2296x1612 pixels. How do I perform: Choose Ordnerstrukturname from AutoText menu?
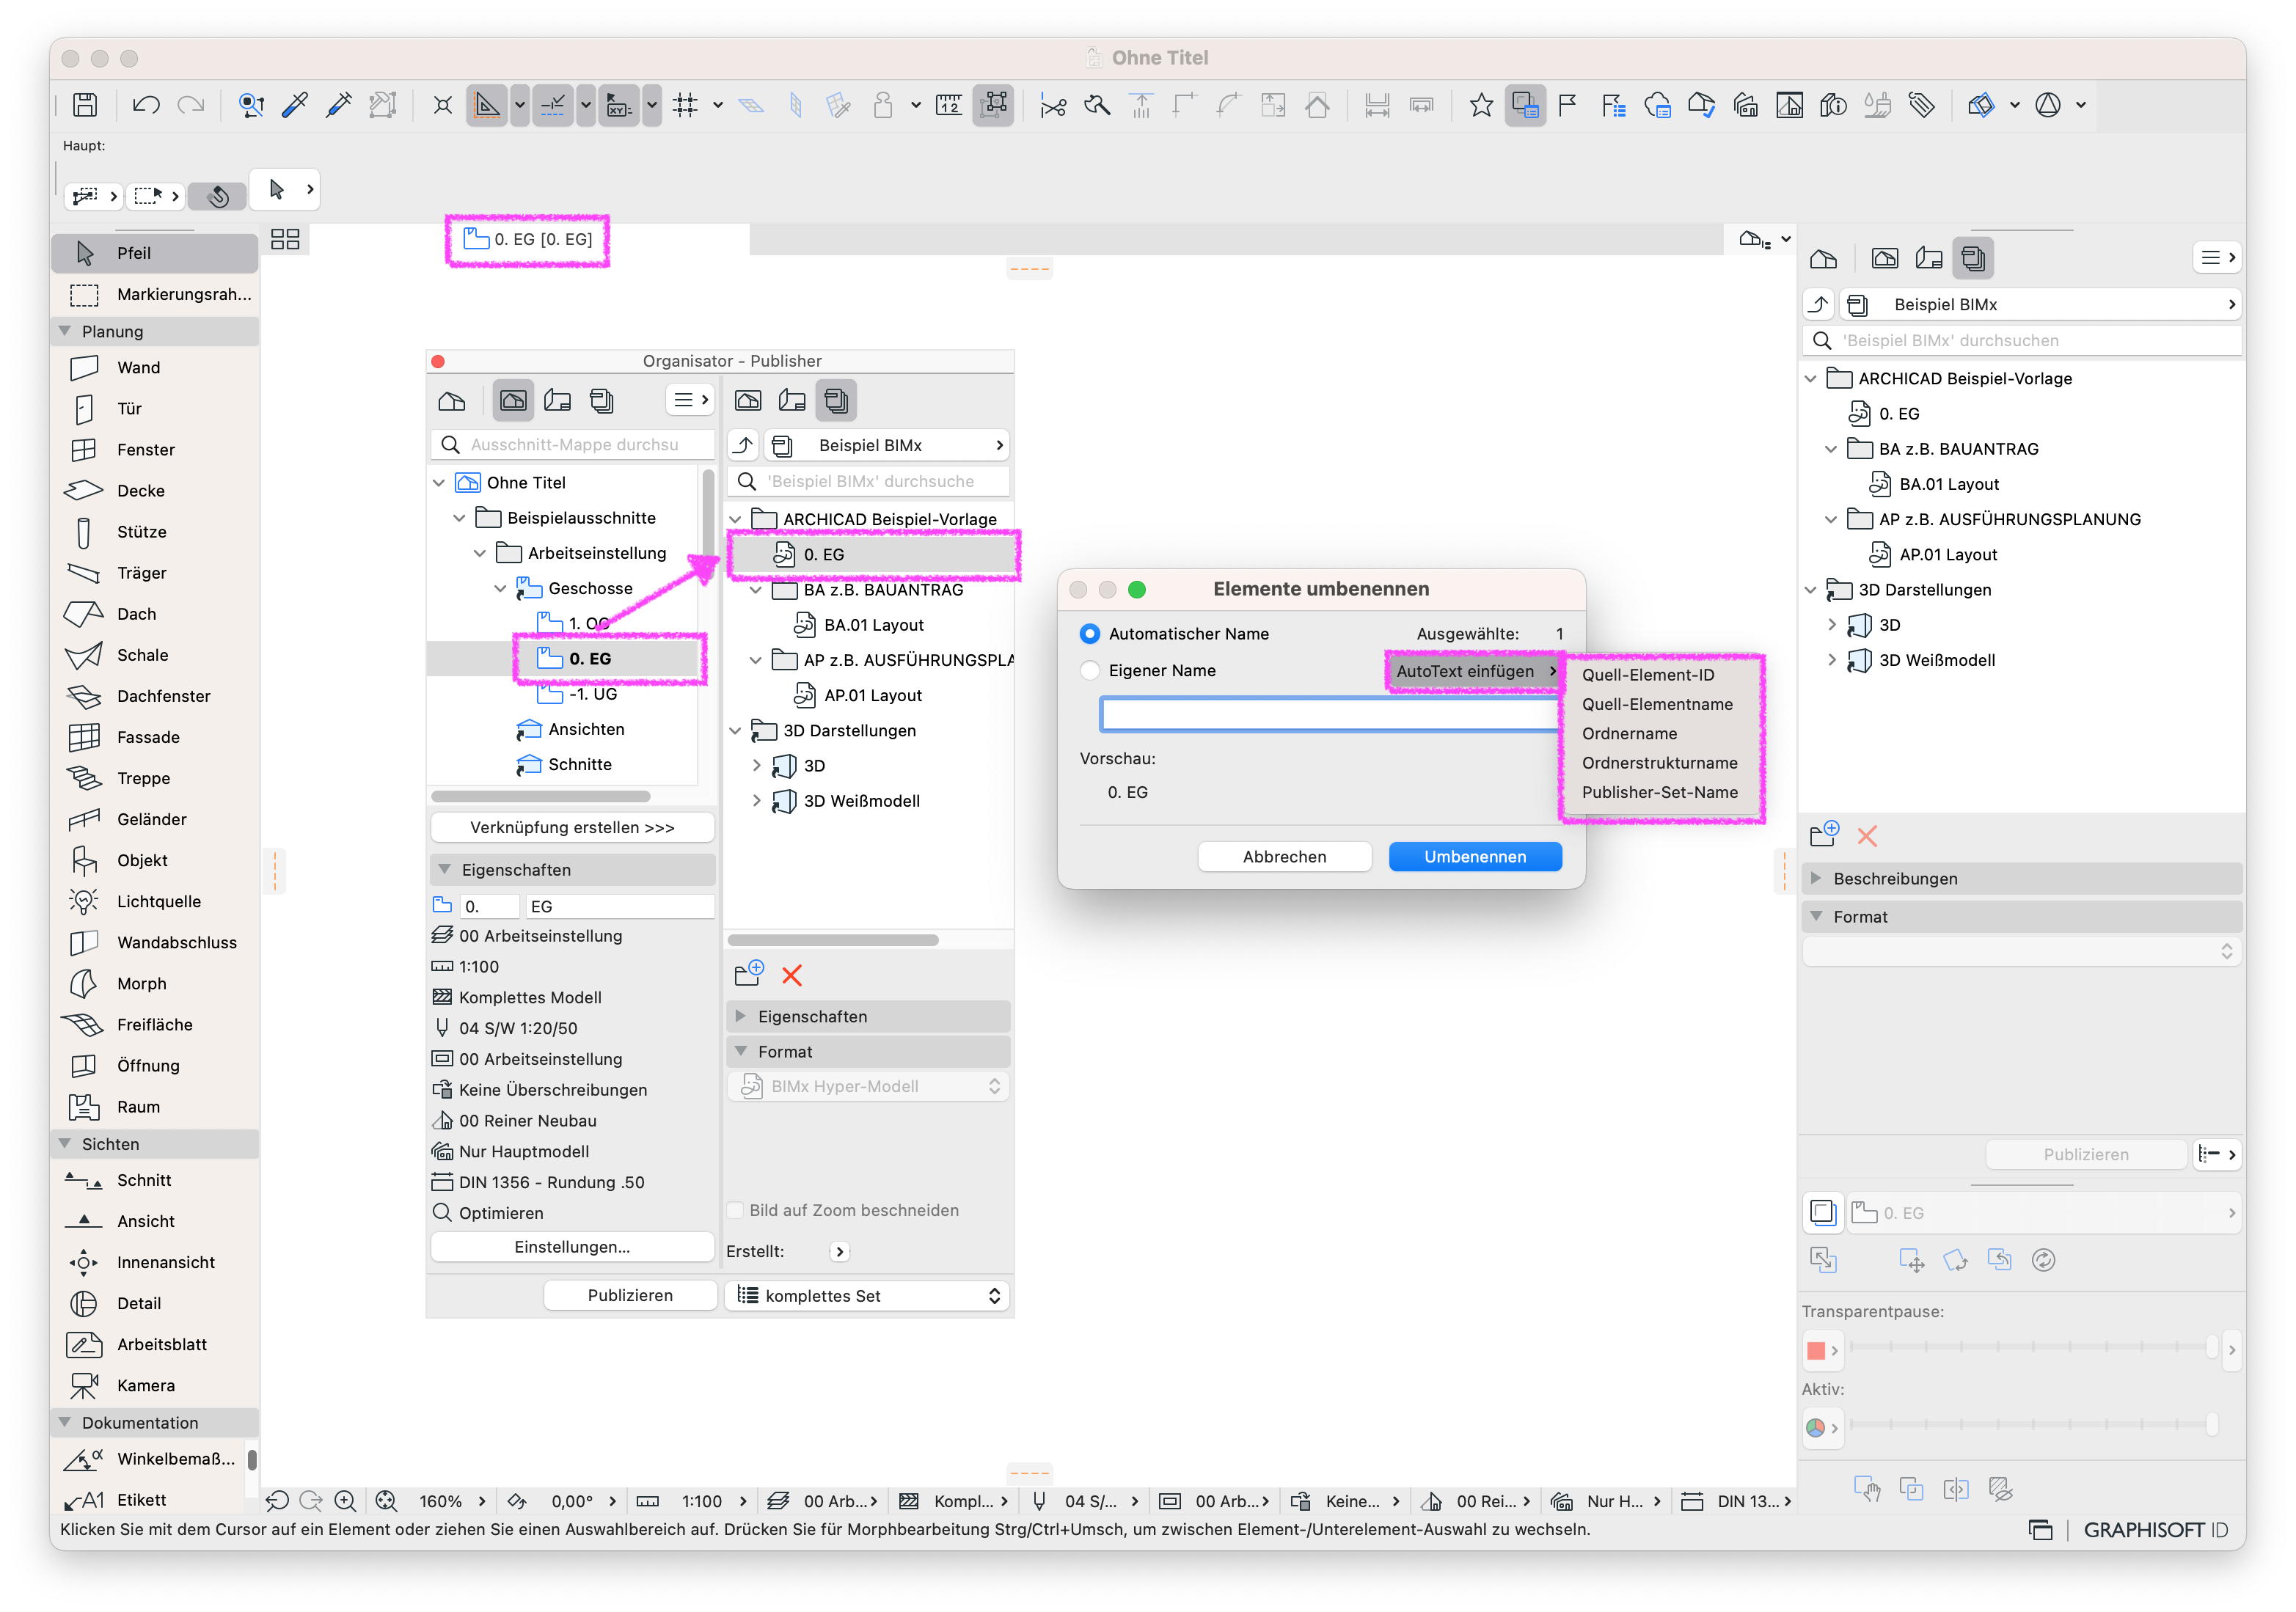(1659, 762)
